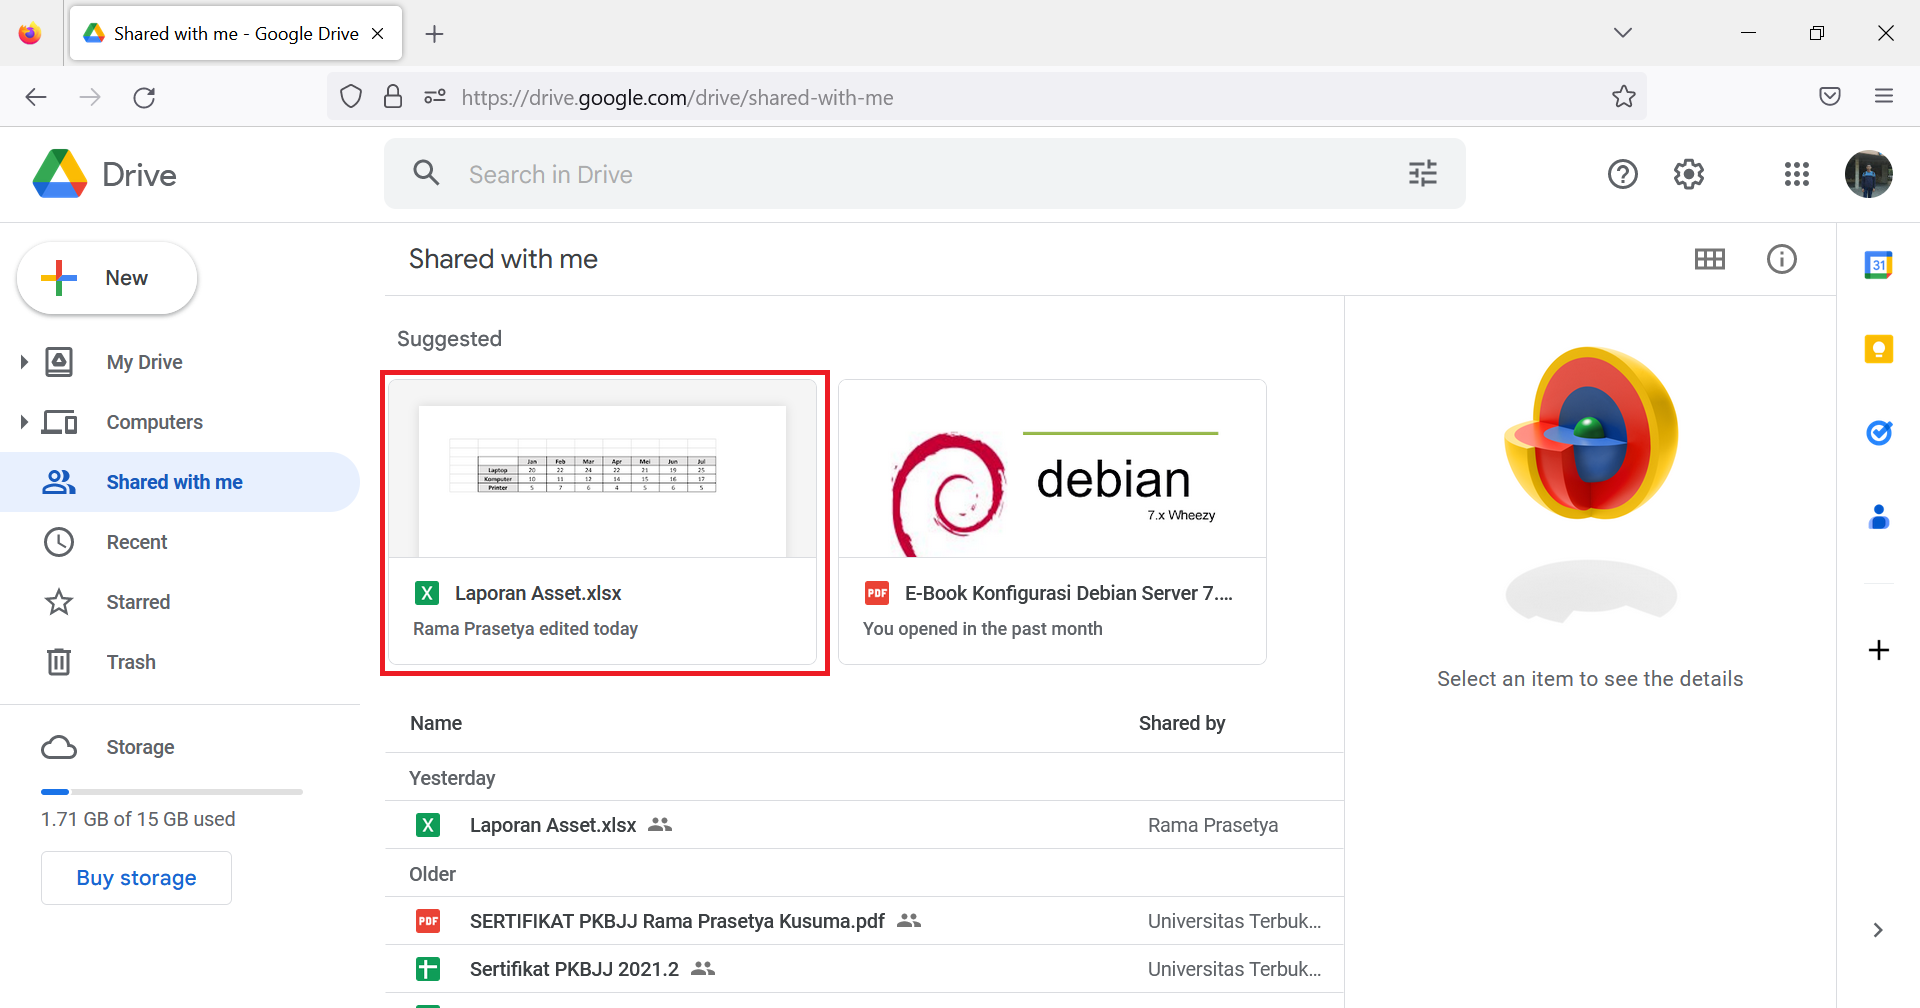This screenshot has width=1920, height=1008.
Task: Open Storage in sidebar
Action: tap(140, 747)
